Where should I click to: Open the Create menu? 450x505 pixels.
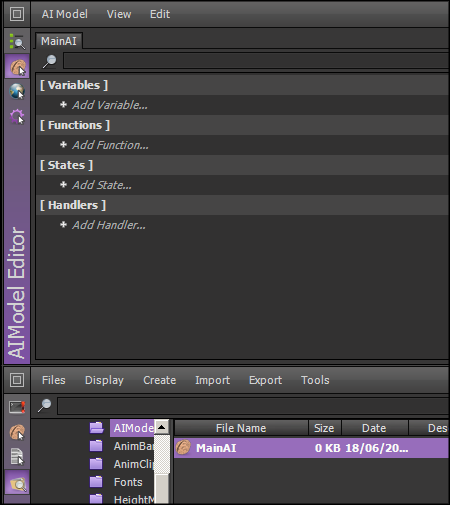coord(160,380)
